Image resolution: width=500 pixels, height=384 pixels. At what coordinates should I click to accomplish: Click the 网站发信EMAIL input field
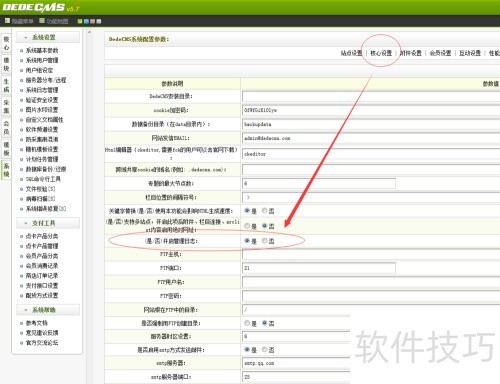[x=371, y=138]
